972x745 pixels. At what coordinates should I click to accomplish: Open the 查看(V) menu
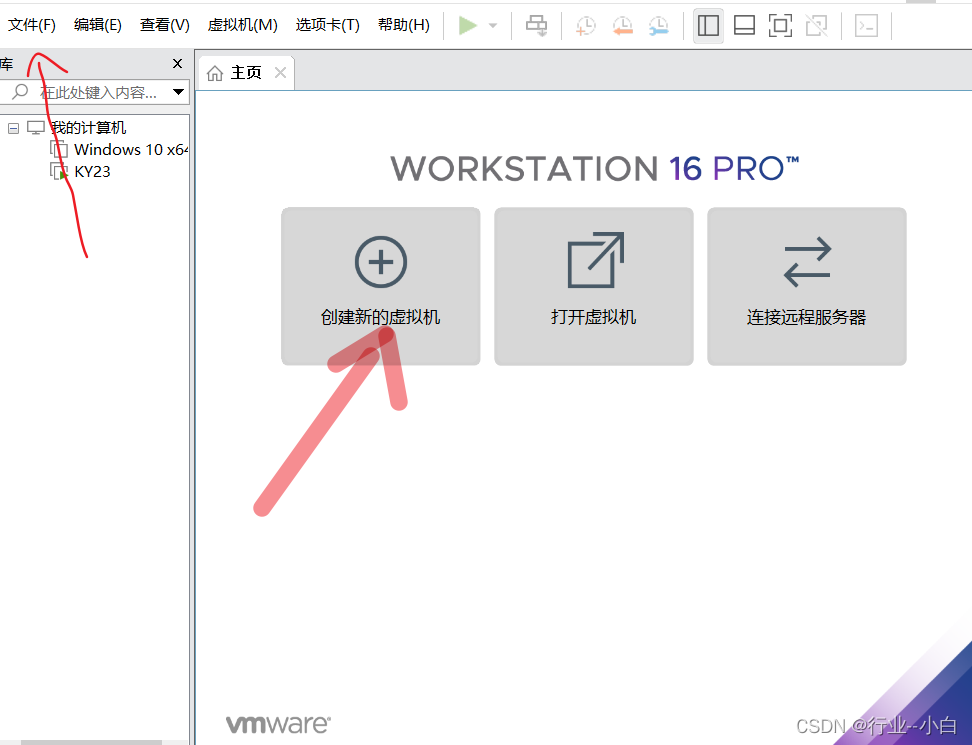point(164,25)
